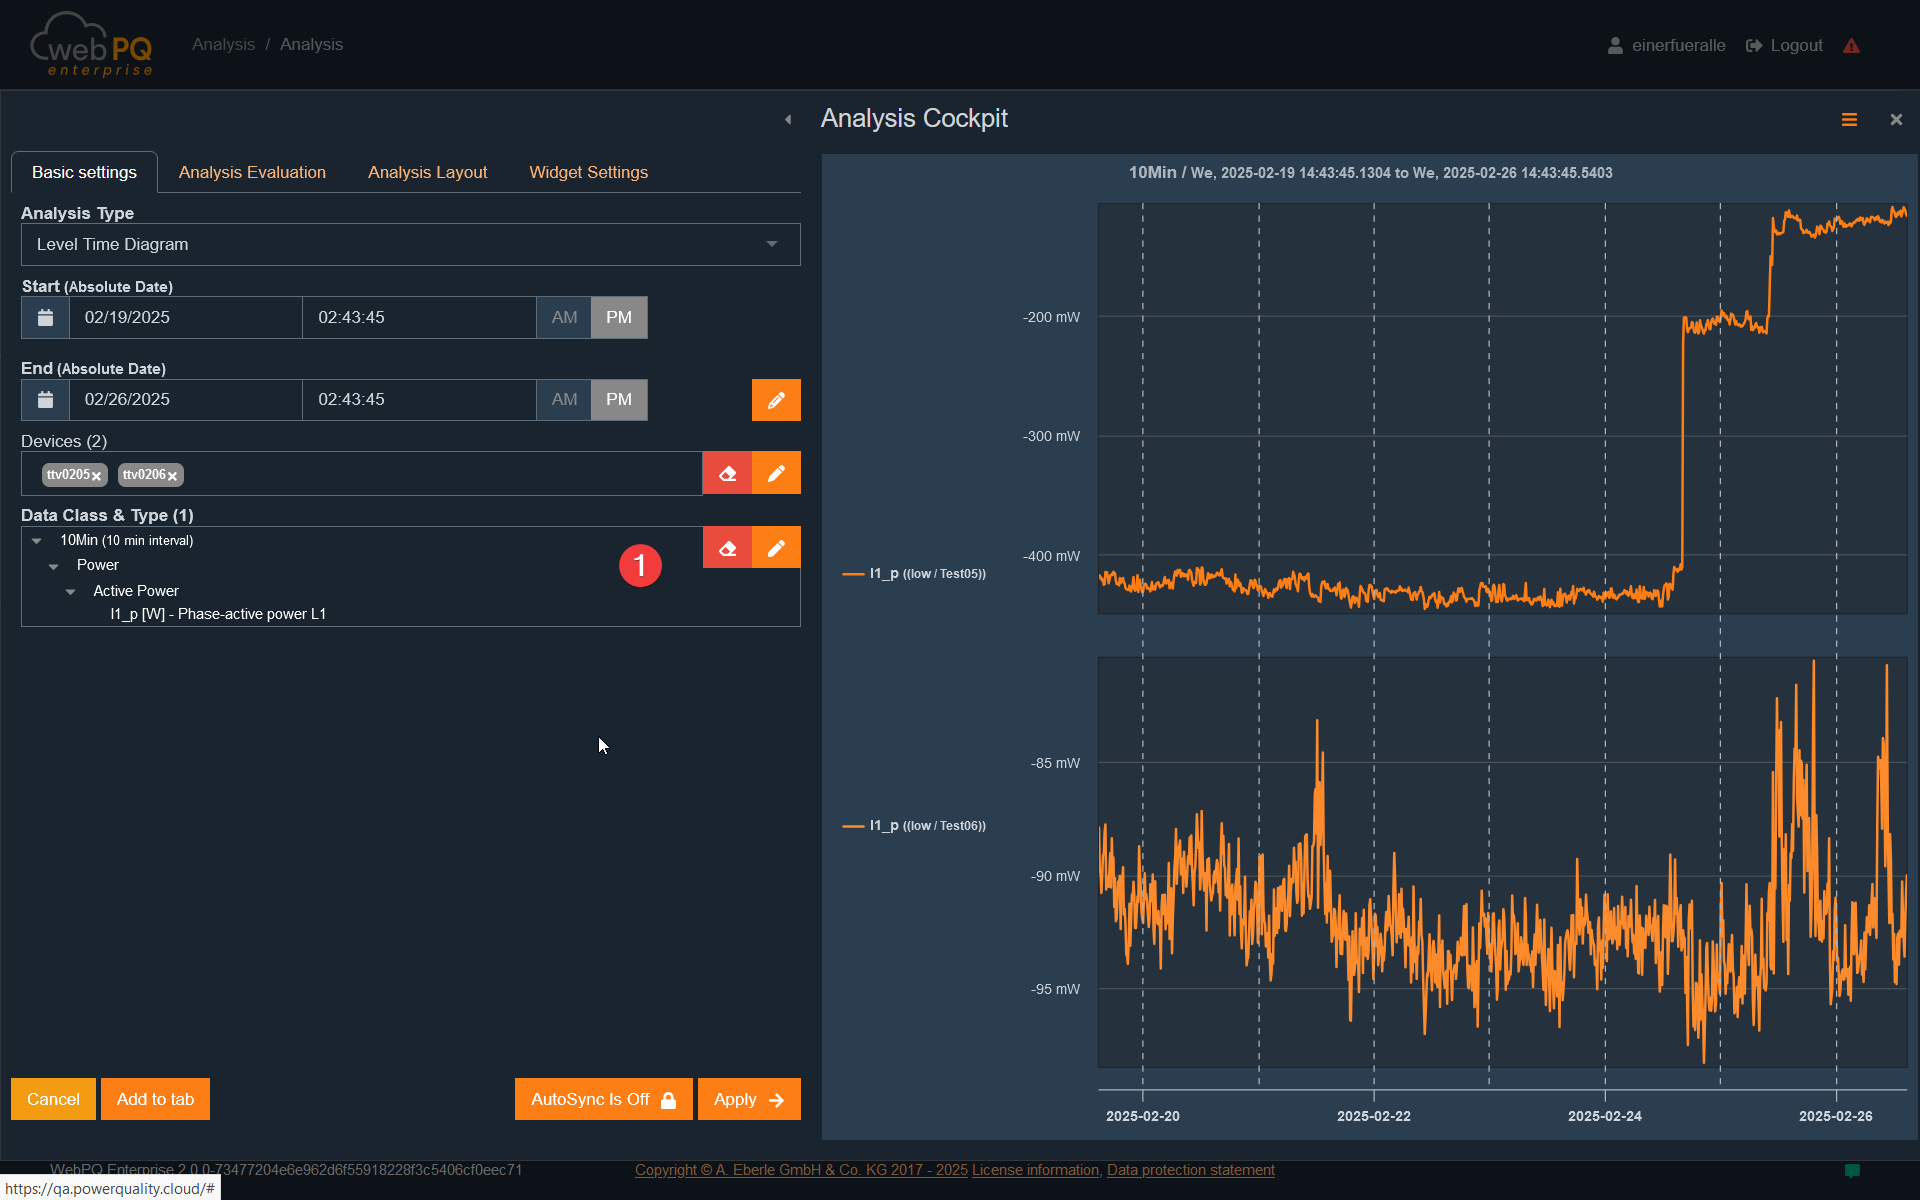This screenshot has width=1920, height=1200.
Task: Set End time to PM
Action: (x=619, y=400)
